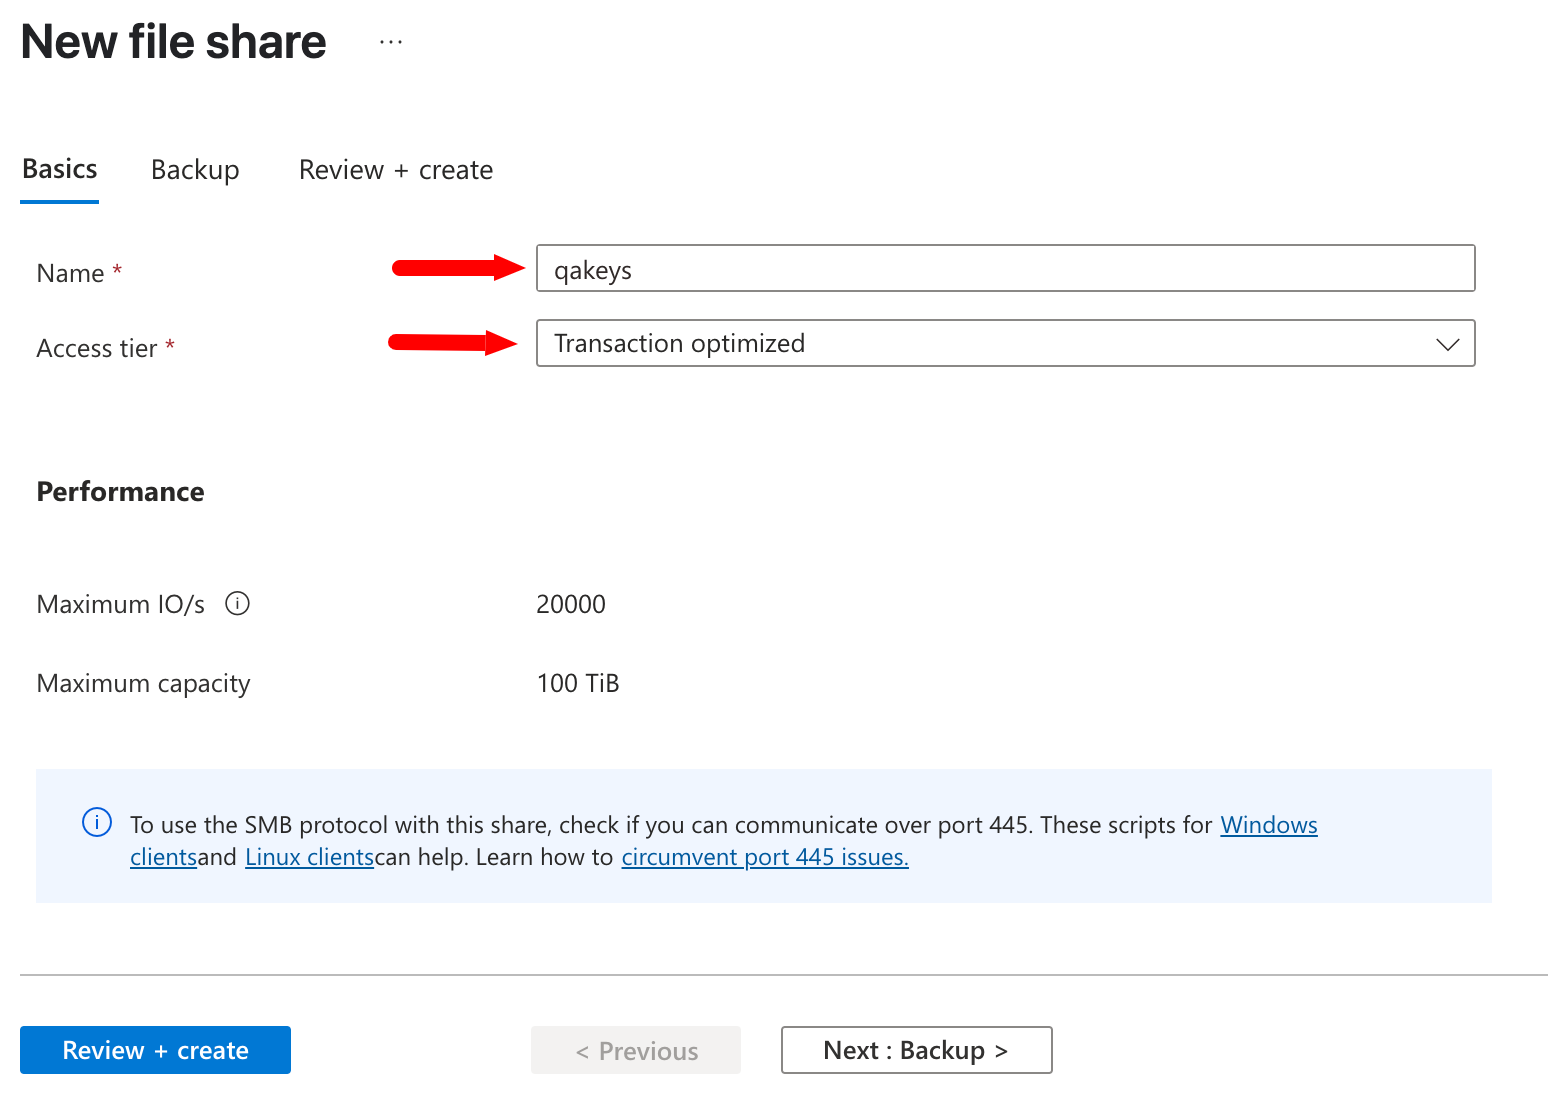The image size is (1548, 1104).
Task: Open the Backup tab
Action: tap(195, 170)
